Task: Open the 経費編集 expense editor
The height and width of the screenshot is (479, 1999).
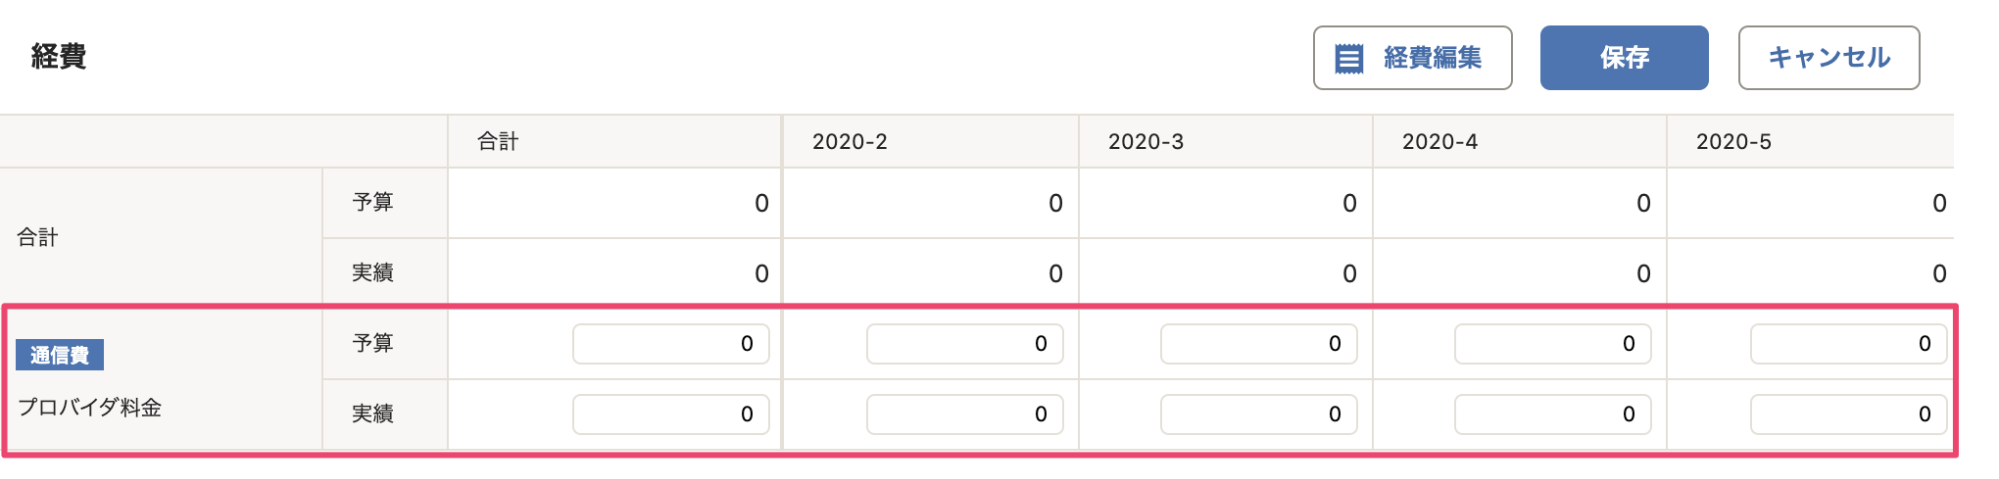Action: (1412, 58)
